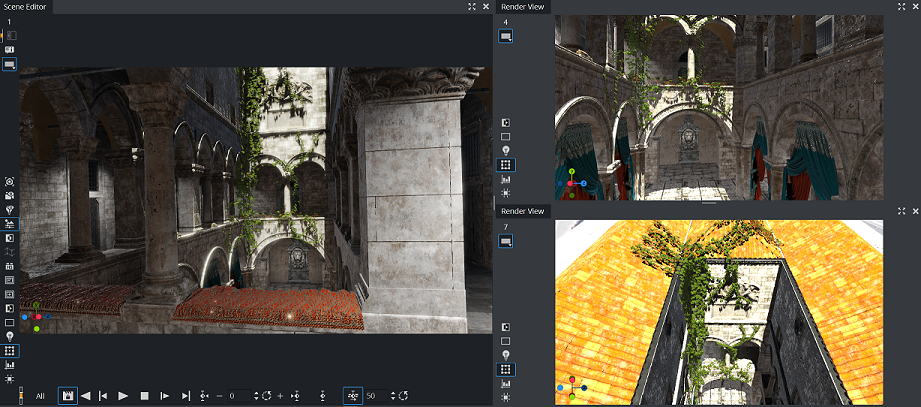The width and height of the screenshot is (921, 407).
Task: Click the reverse play arrow button
Action: coord(85,396)
